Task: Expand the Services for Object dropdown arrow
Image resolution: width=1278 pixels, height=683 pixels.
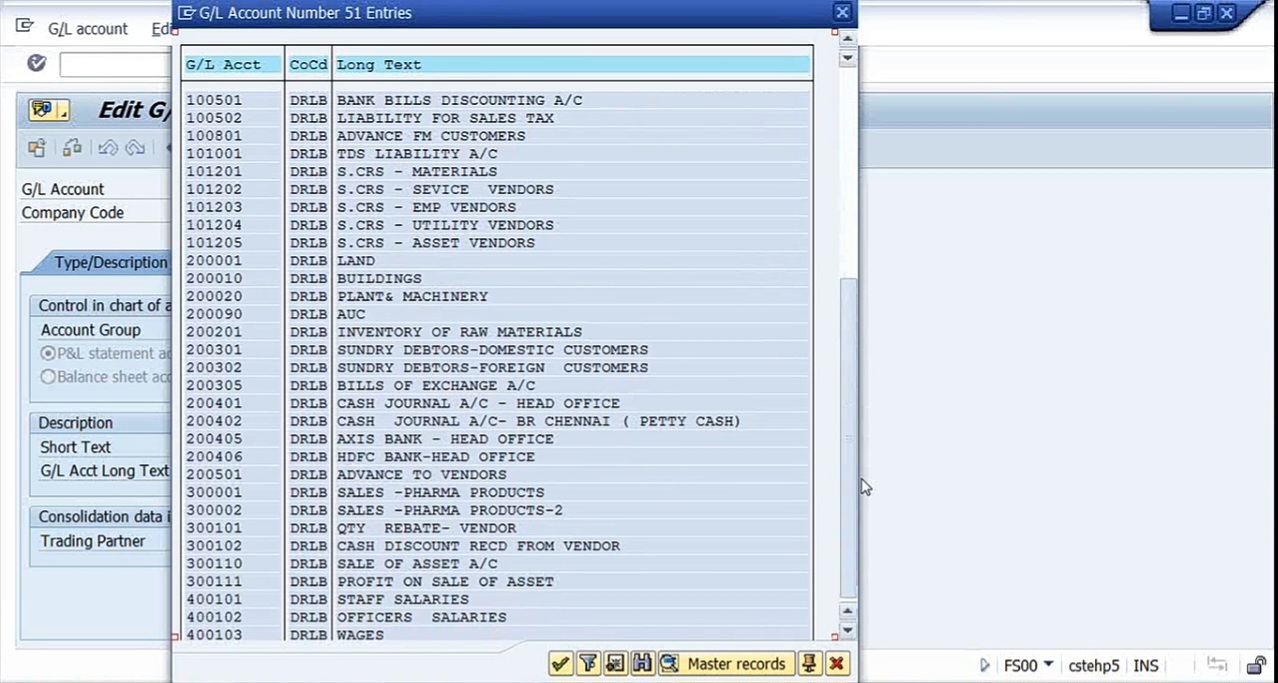Action: click(63, 112)
